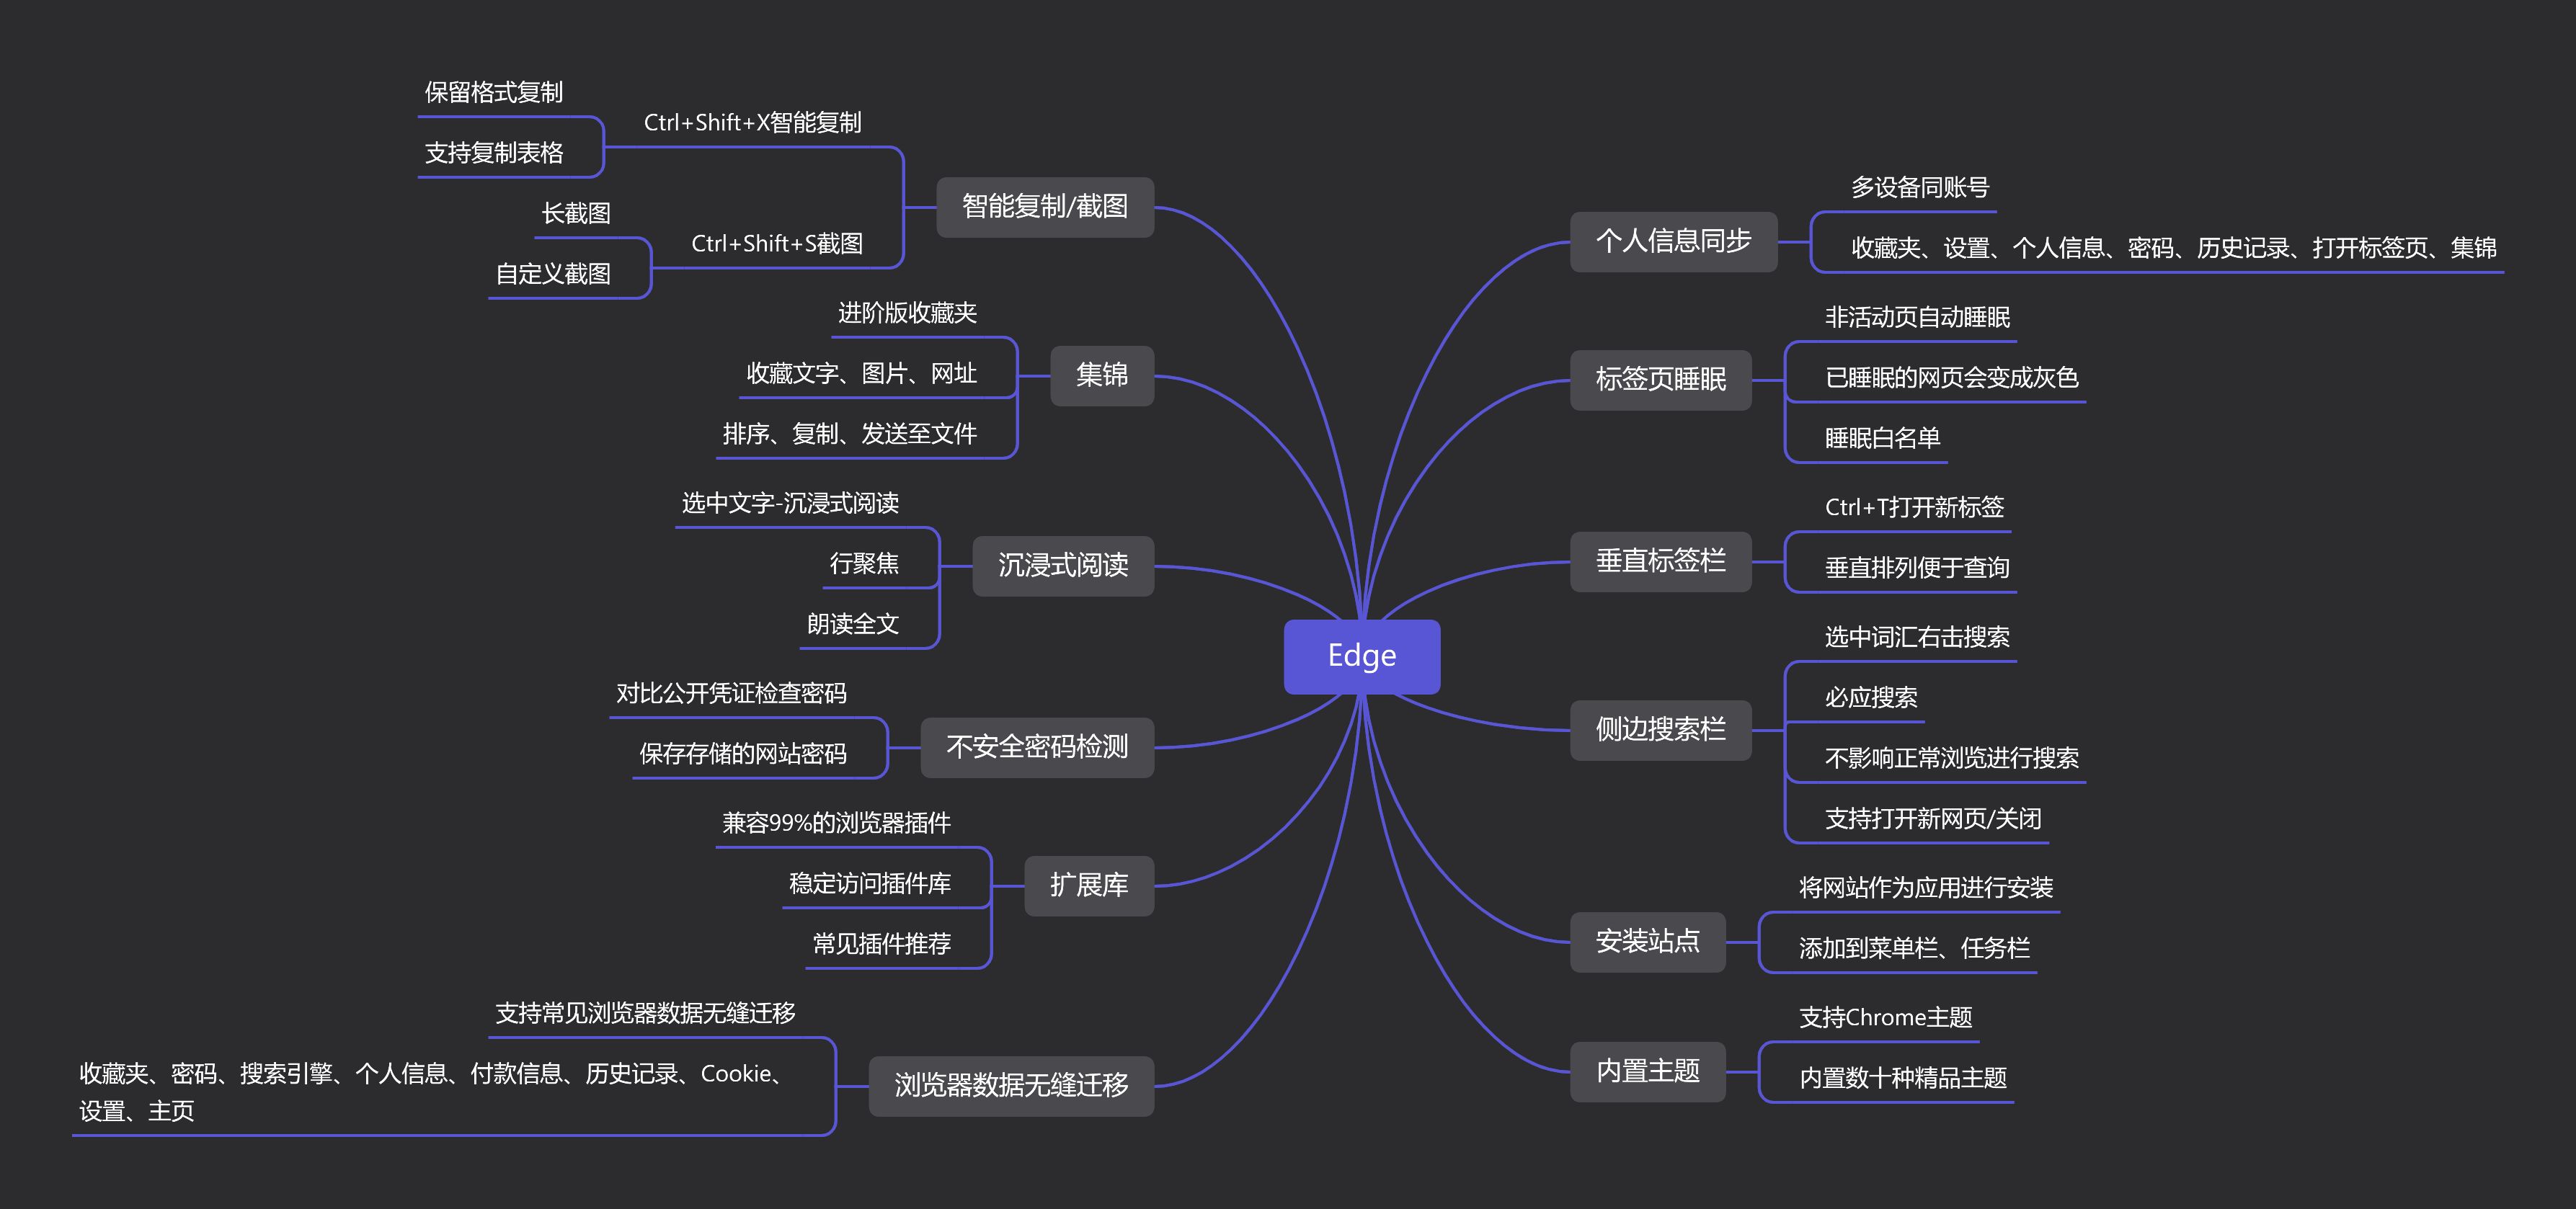Select the 必应搜索 leaf item
This screenshot has width=2576, height=1209.
pyautogui.click(x=1870, y=698)
